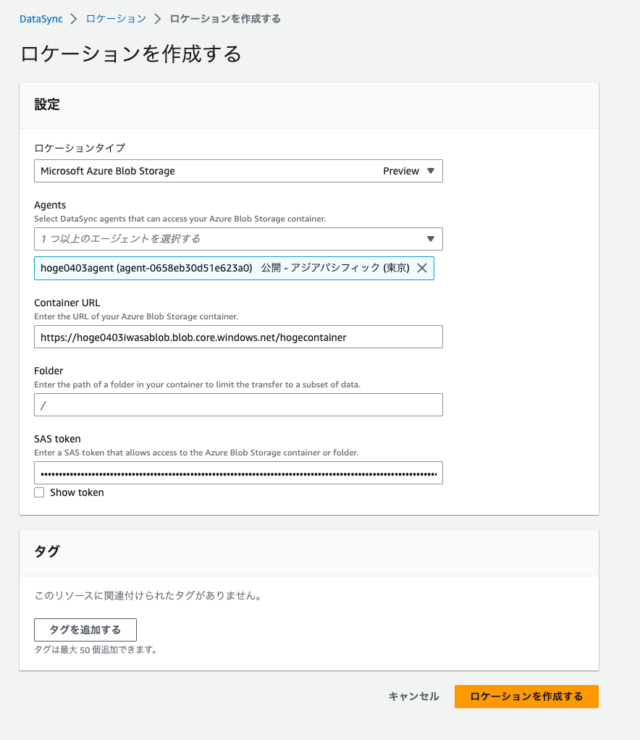Screen dimensions: 640x740
Task: Click the 'Enter a SAS token' help text
Action: pyautogui.click(x=196, y=453)
